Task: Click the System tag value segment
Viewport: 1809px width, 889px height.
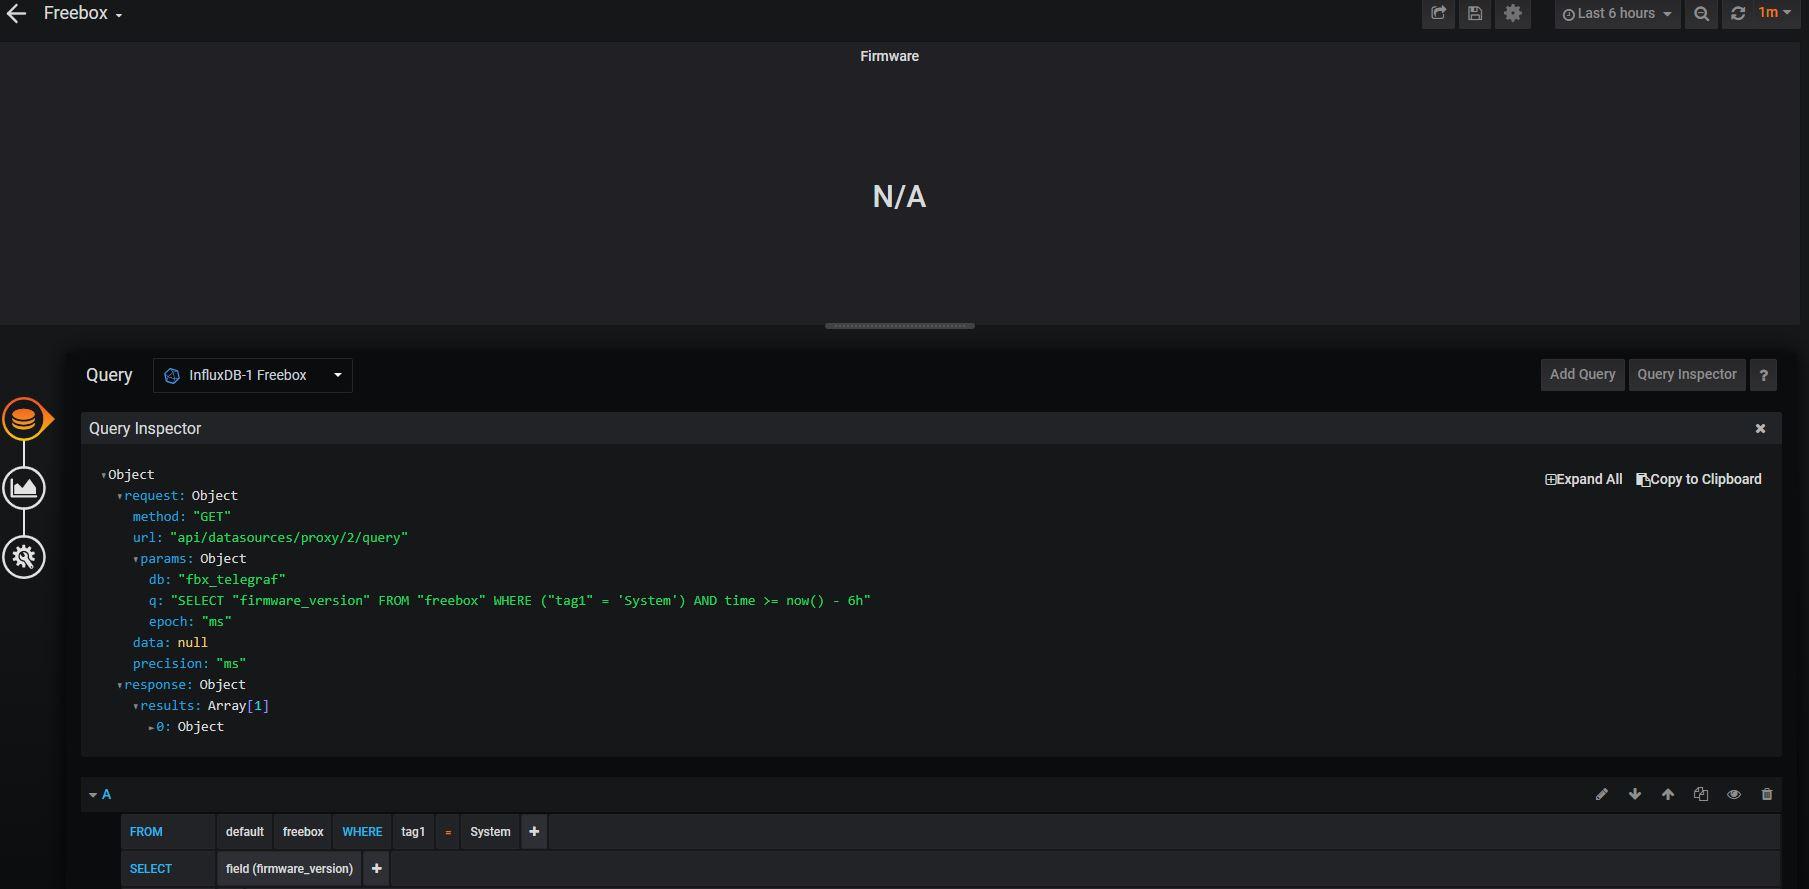Action: (x=490, y=832)
